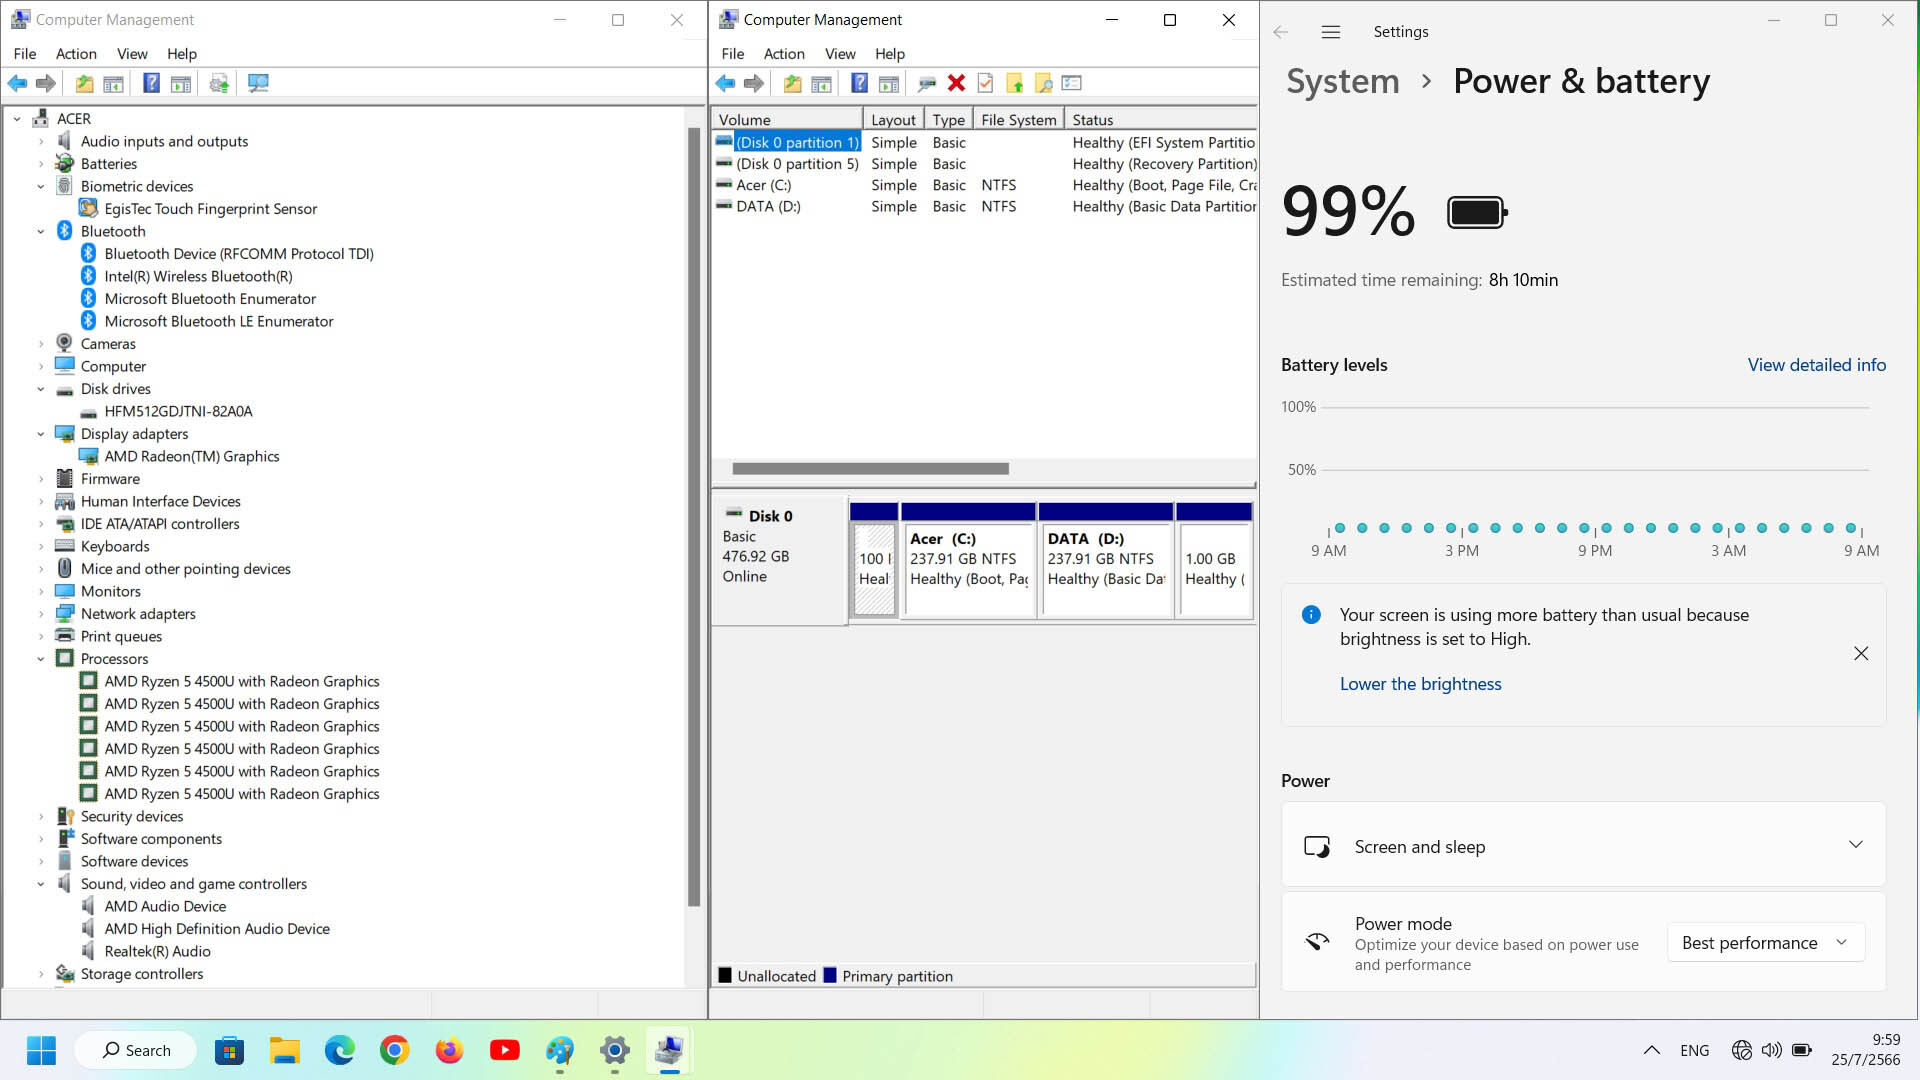The height and width of the screenshot is (1080, 1920).
Task: Select DATA (D:) row in volume list
Action: pos(985,206)
